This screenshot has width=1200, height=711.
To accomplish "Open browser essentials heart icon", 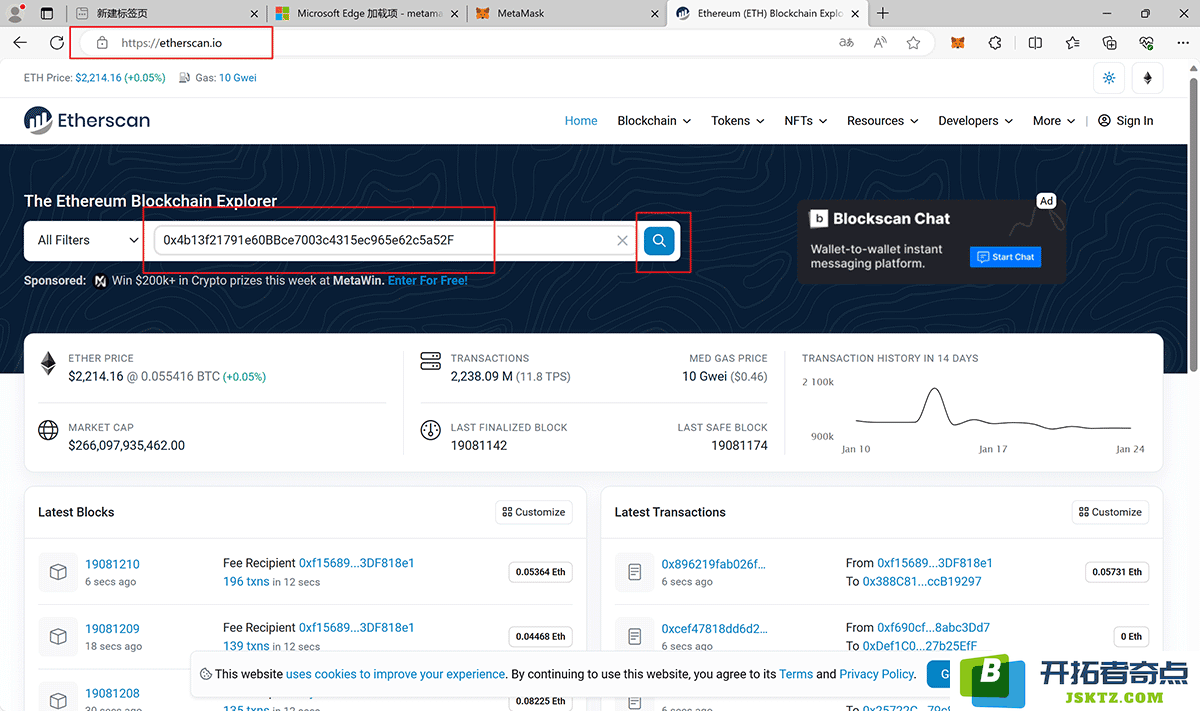I will coord(1146,43).
